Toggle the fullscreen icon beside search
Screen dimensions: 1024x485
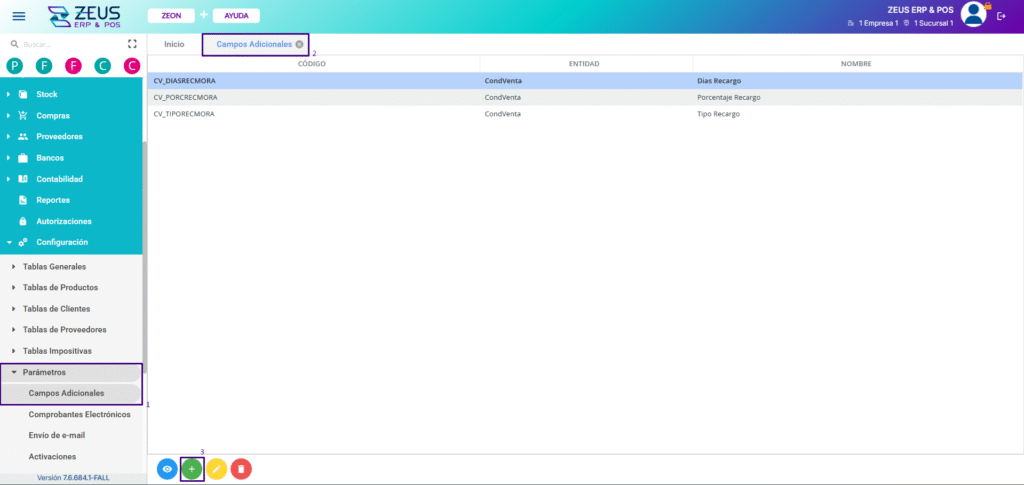pyautogui.click(x=132, y=44)
